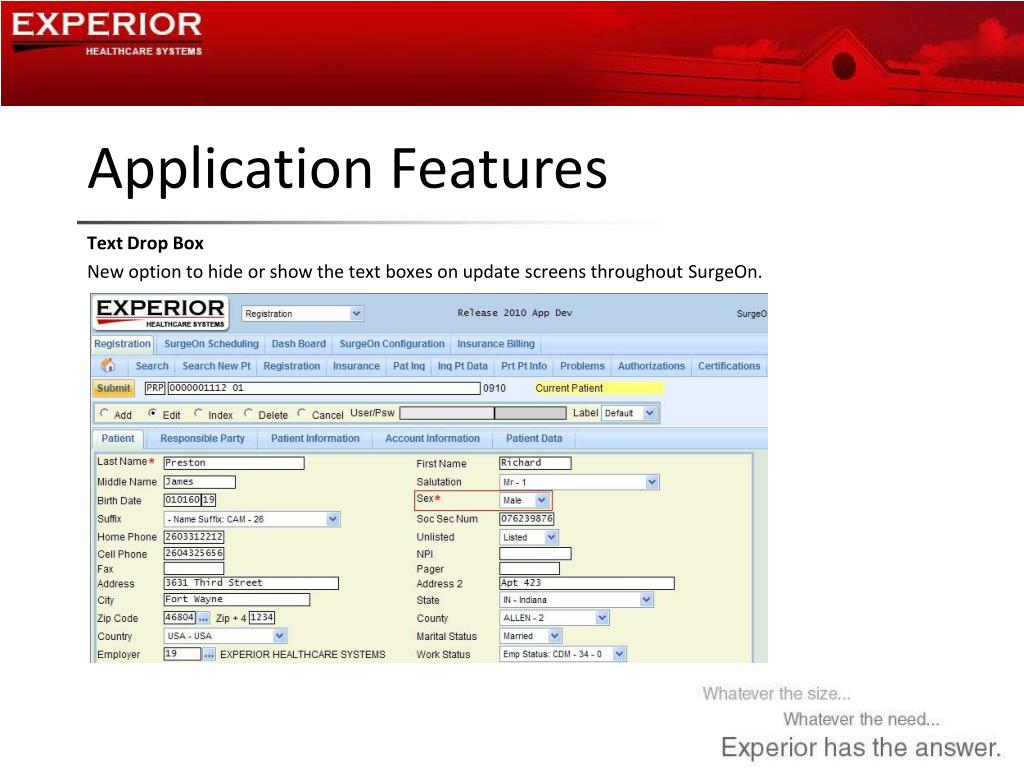The width and height of the screenshot is (1024, 768).
Task: Expand the Country dropdown showing USA
Action: (x=225, y=636)
